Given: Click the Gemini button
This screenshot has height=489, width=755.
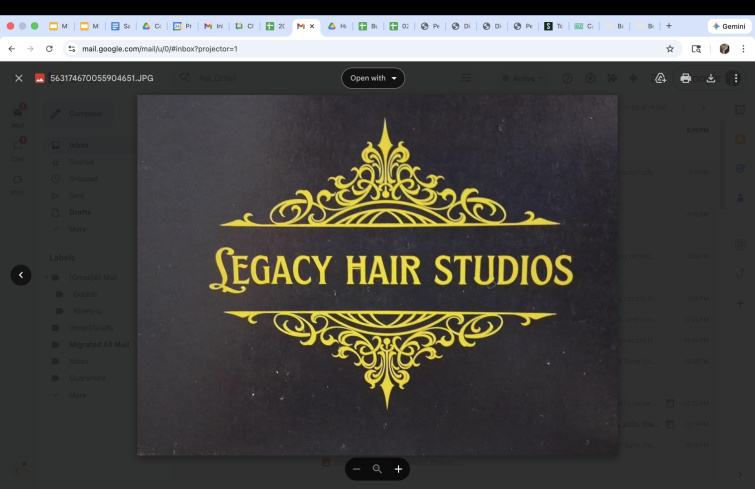Looking at the screenshot, I should point(730,26).
